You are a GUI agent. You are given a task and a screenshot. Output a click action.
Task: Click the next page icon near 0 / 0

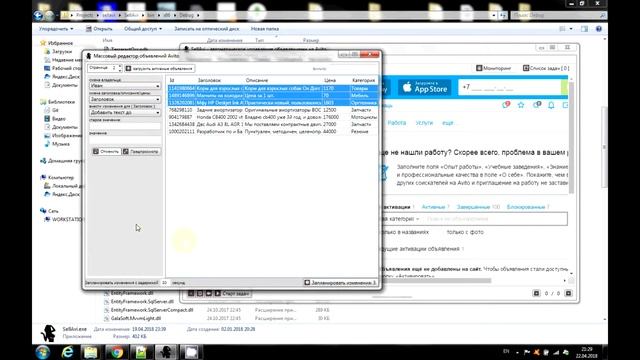pyautogui.click(x=568, y=293)
